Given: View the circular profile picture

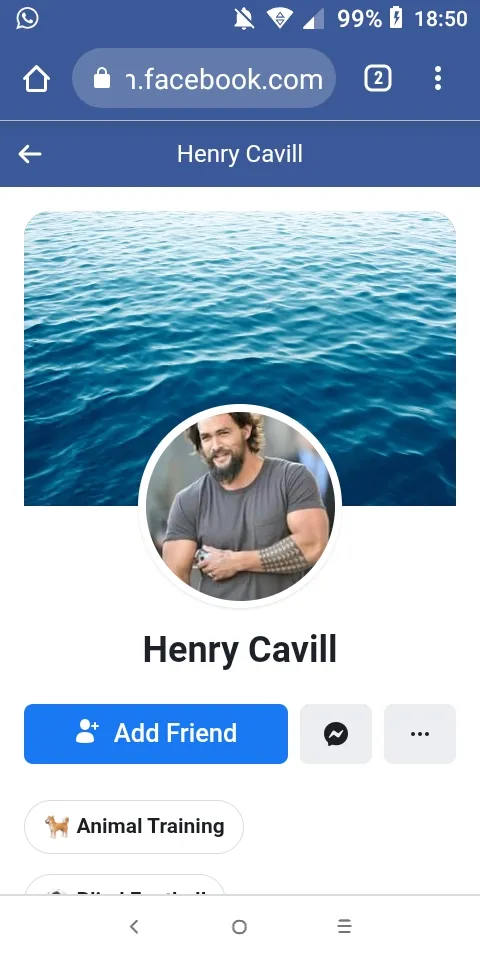Looking at the screenshot, I should click(240, 506).
